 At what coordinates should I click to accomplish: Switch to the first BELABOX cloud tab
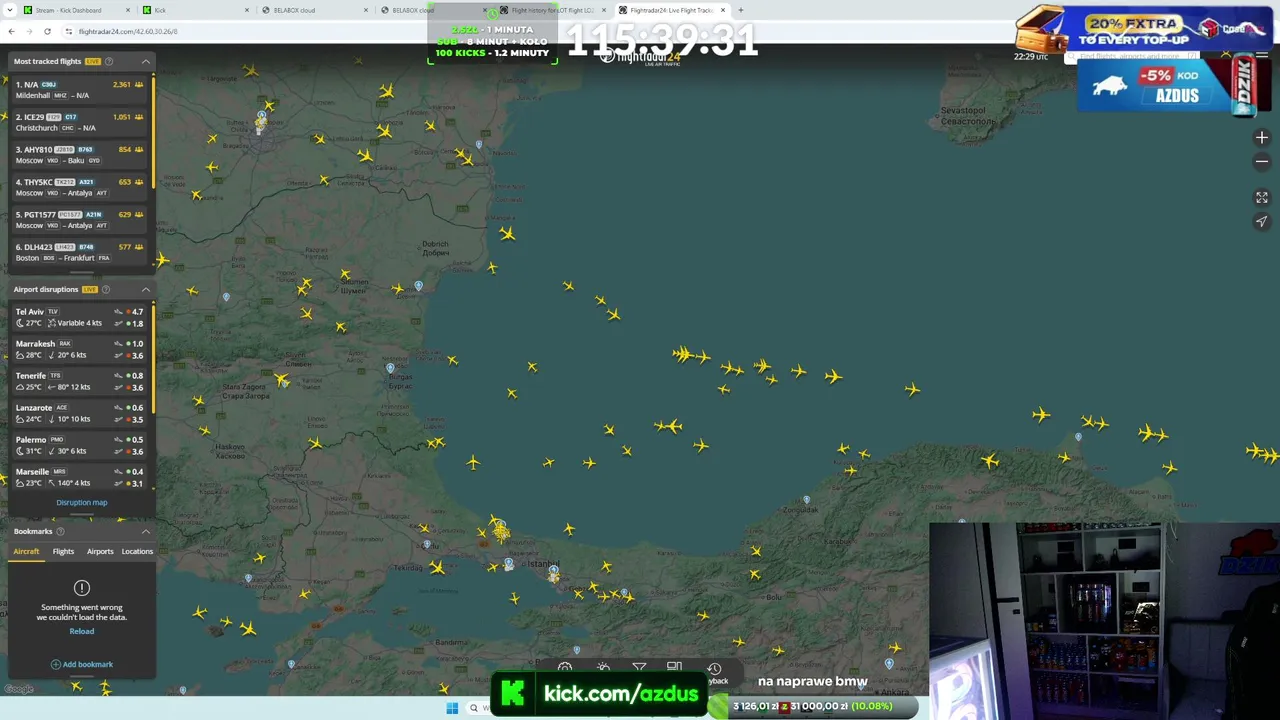315,10
